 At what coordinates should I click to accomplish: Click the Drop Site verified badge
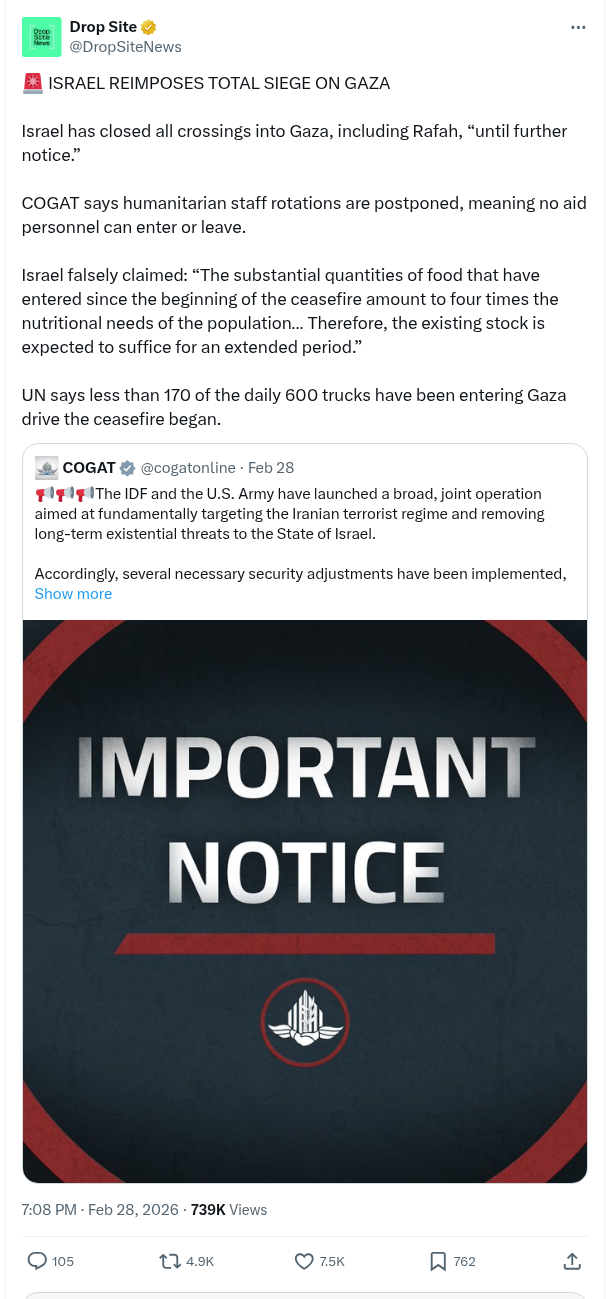(149, 27)
